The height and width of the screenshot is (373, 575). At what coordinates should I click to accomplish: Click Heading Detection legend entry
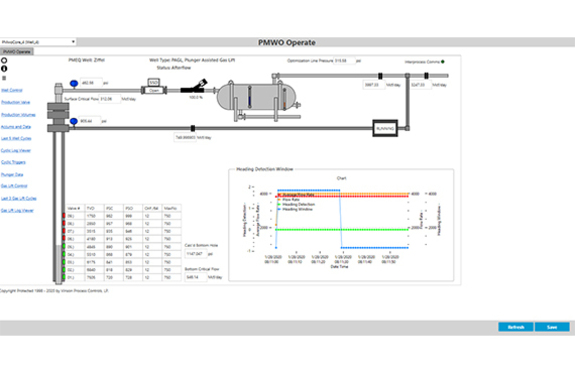click(x=296, y=204)
